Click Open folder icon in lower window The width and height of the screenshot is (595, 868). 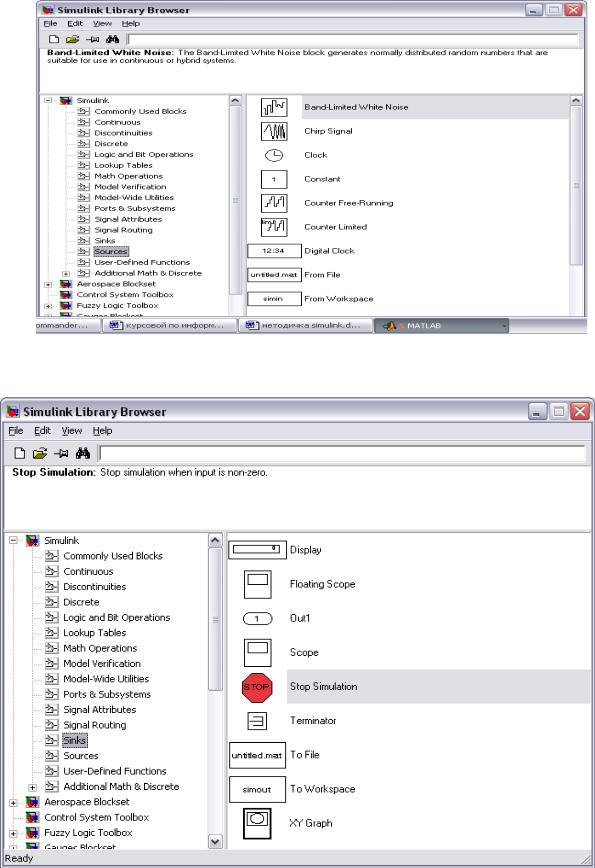tap(40, 453)
